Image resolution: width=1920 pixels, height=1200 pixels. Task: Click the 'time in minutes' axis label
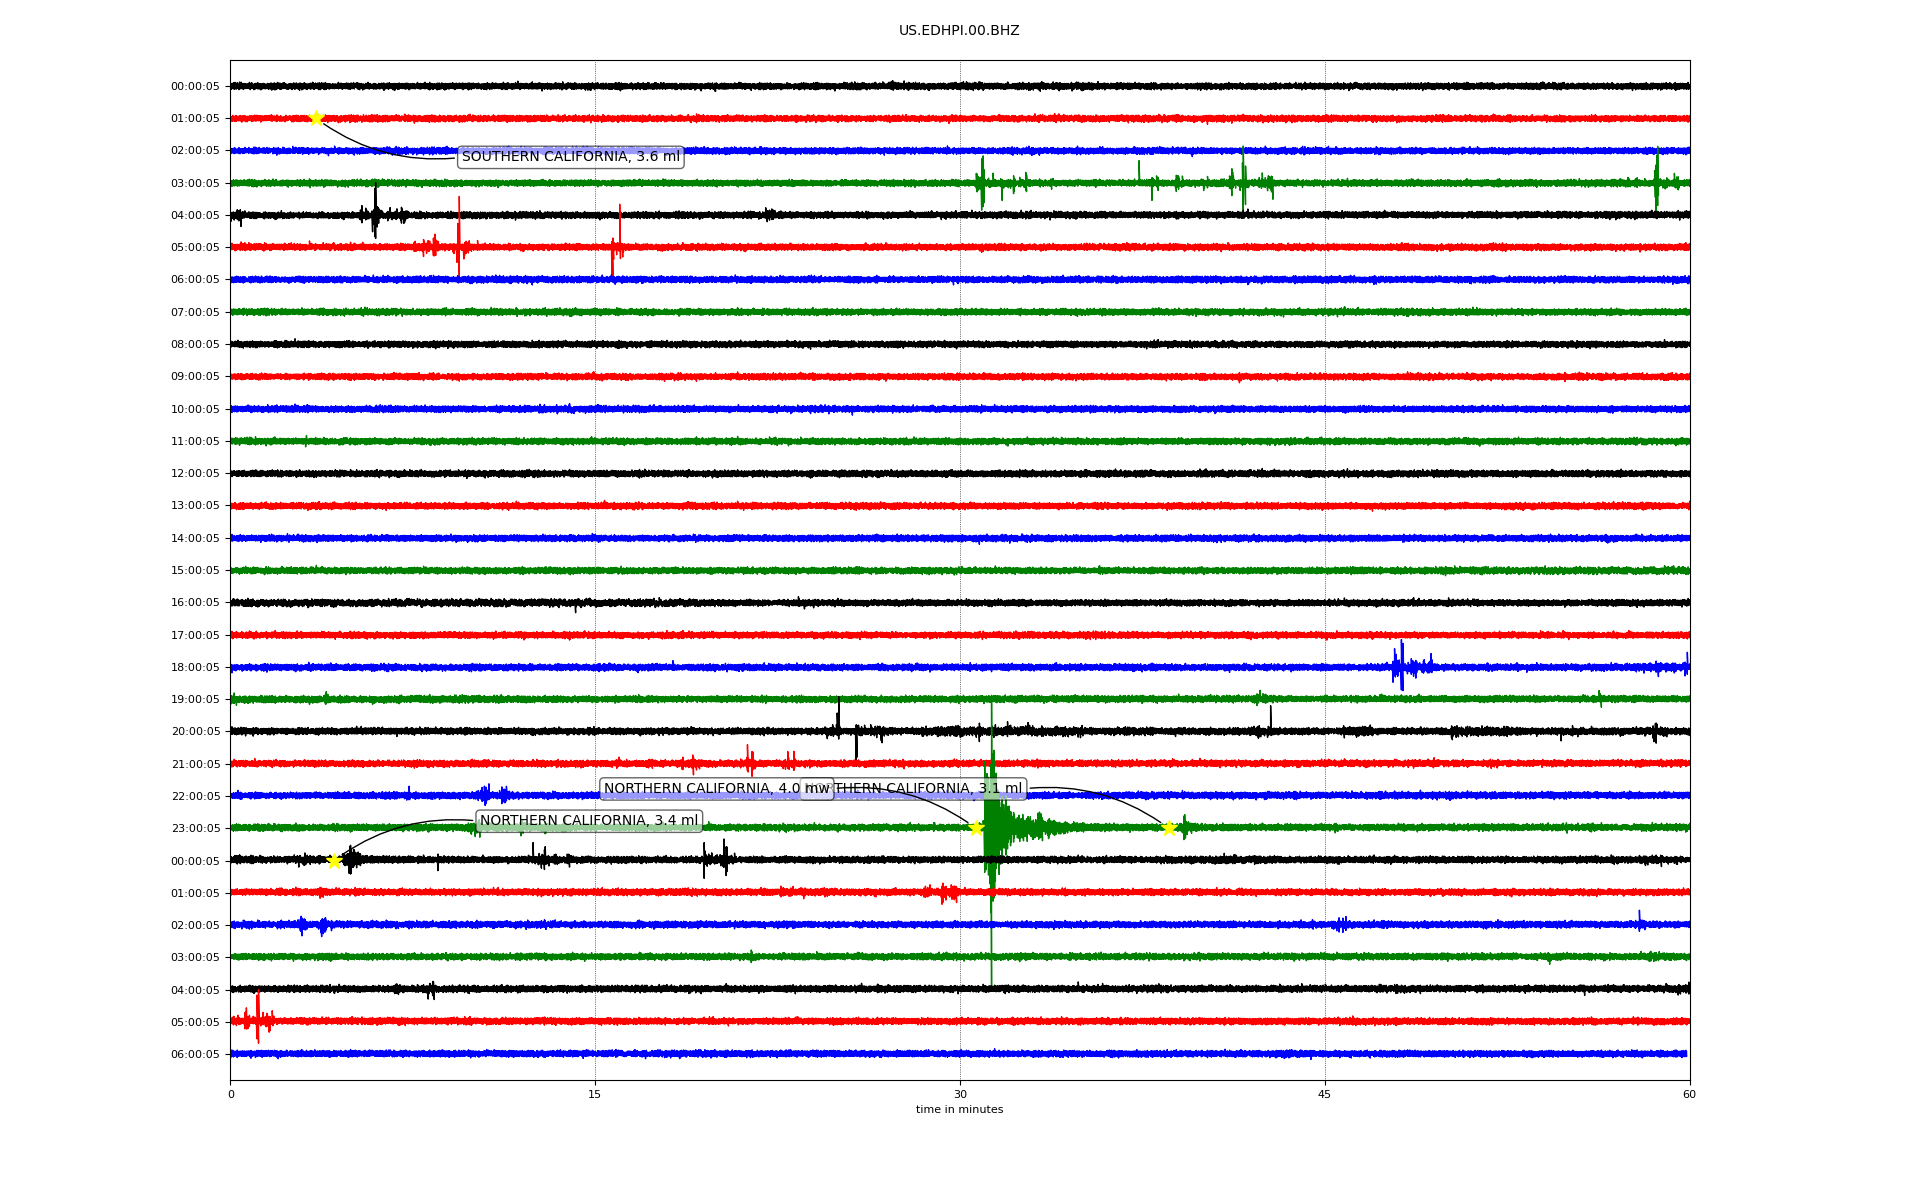tap(959, 1109)
